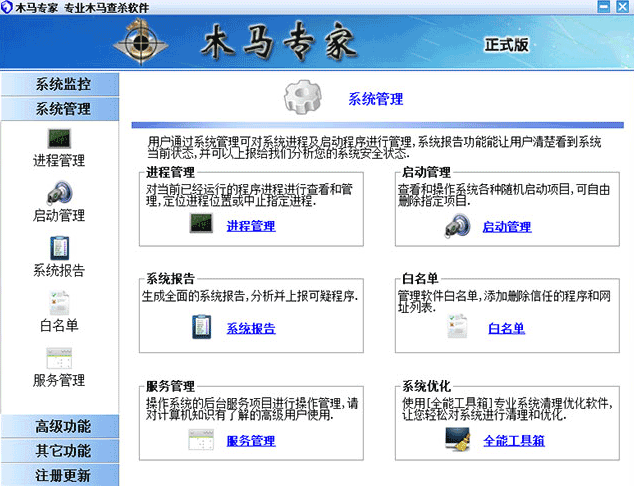Click the gear icon next to 系统管理 heading
This screenshot has width=634, height=486.
tap(303, 97)
